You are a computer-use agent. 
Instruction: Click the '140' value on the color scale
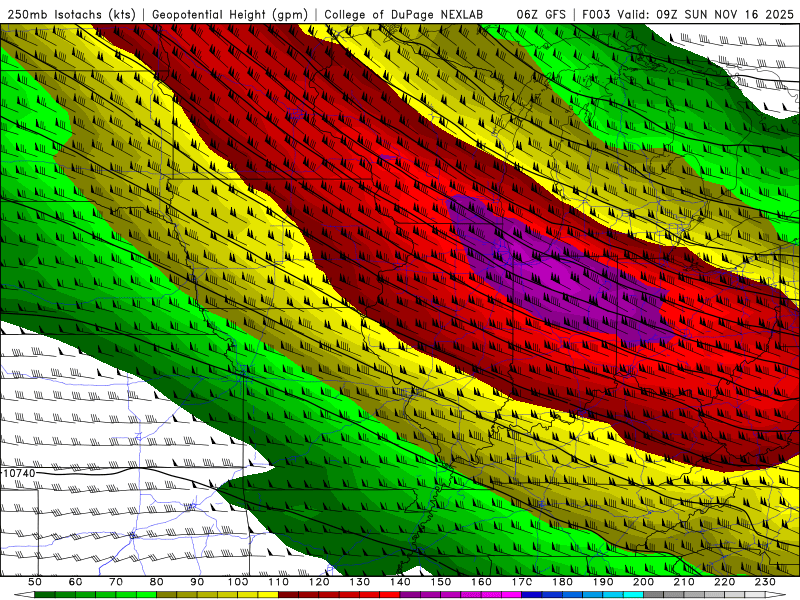pyautogui.click(x=400, y=582)
